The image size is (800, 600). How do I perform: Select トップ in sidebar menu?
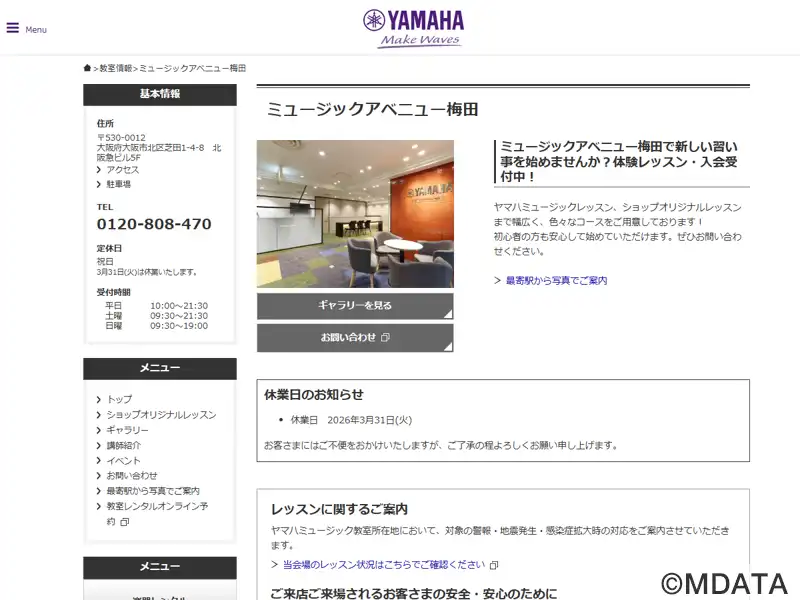tap(119, 399)
